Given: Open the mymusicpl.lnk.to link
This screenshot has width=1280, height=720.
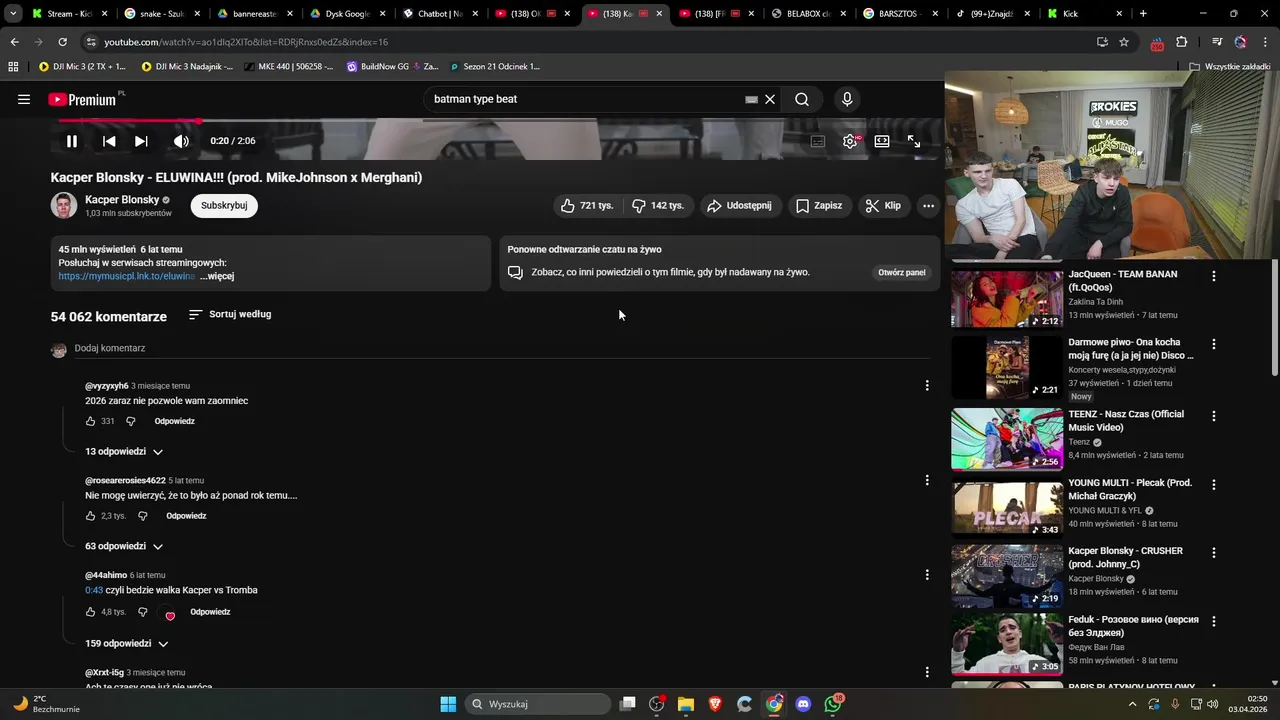Looking at the screenshot, I should pyautogui.click(x=127, y=276).
